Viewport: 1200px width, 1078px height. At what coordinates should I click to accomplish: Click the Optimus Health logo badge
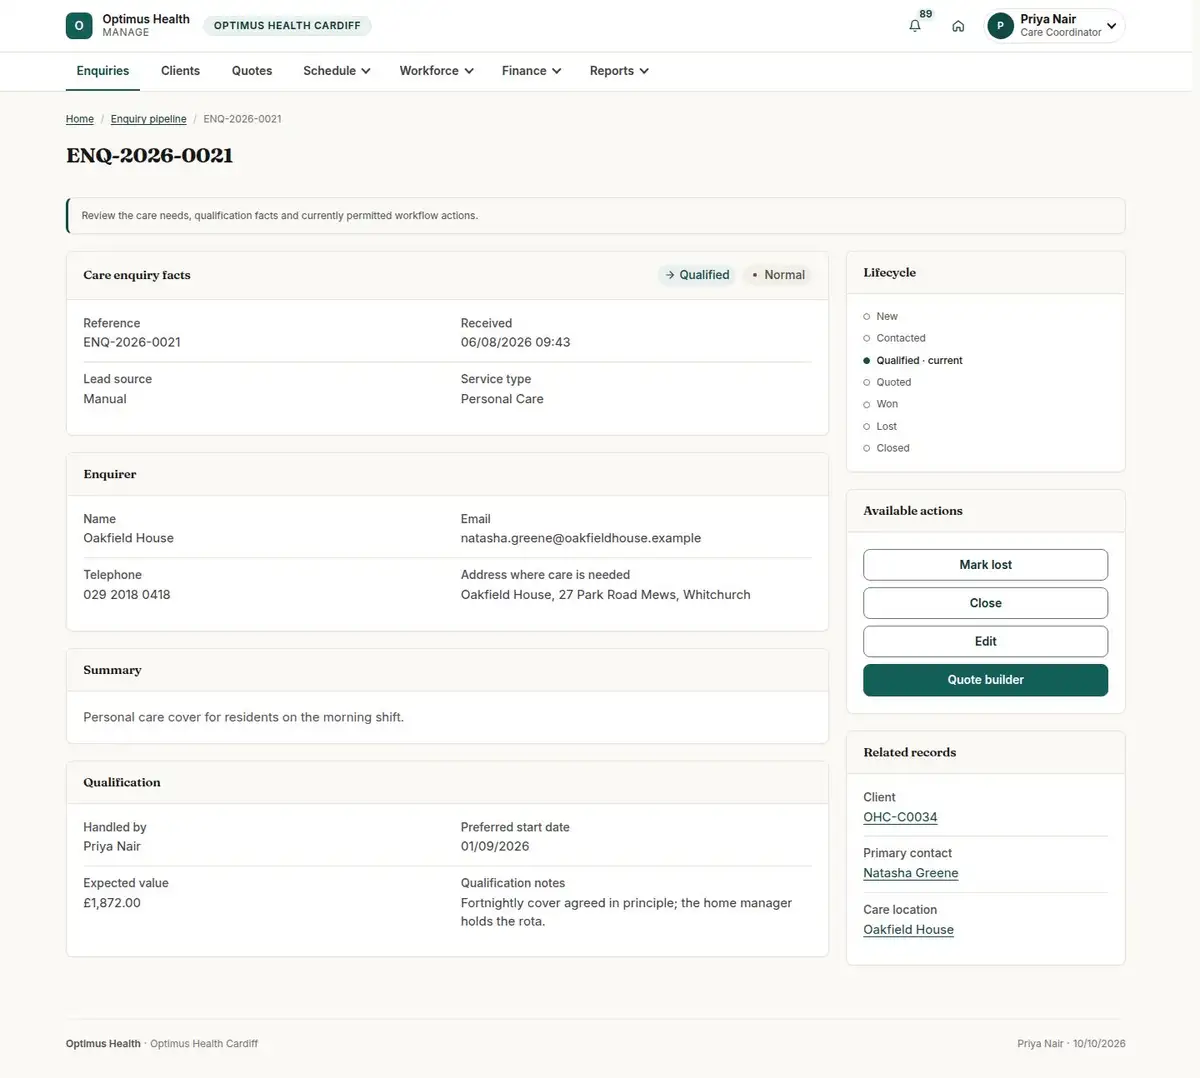coord(79,26)
